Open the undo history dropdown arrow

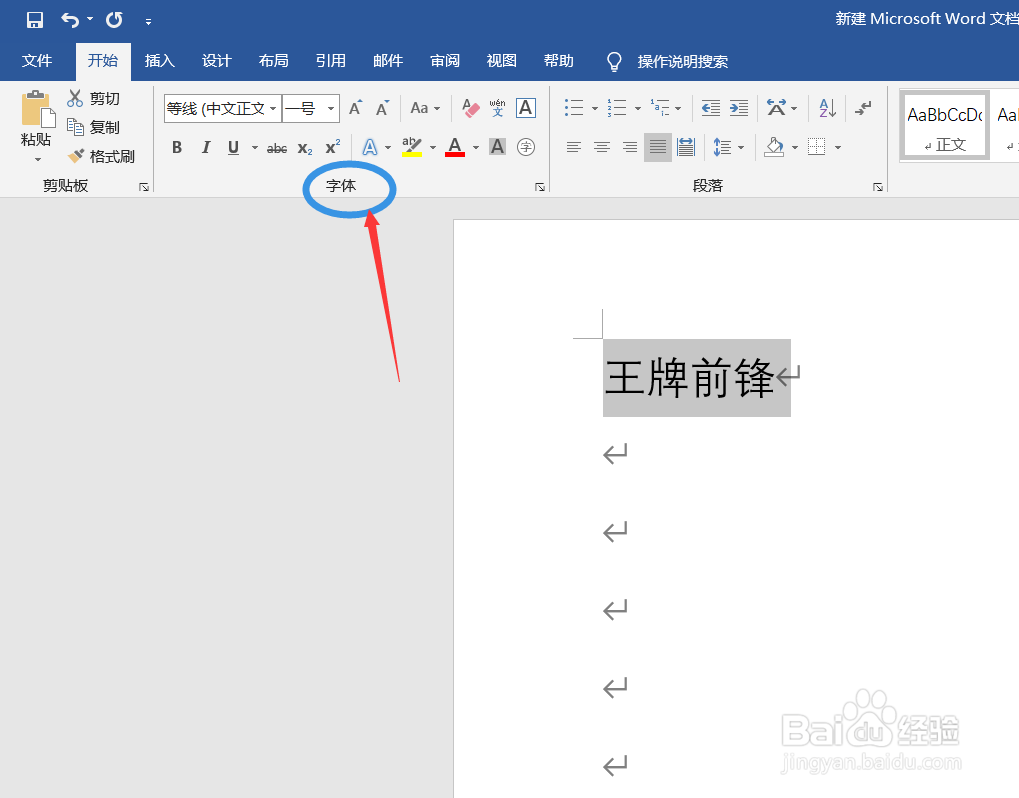point(90,20)
